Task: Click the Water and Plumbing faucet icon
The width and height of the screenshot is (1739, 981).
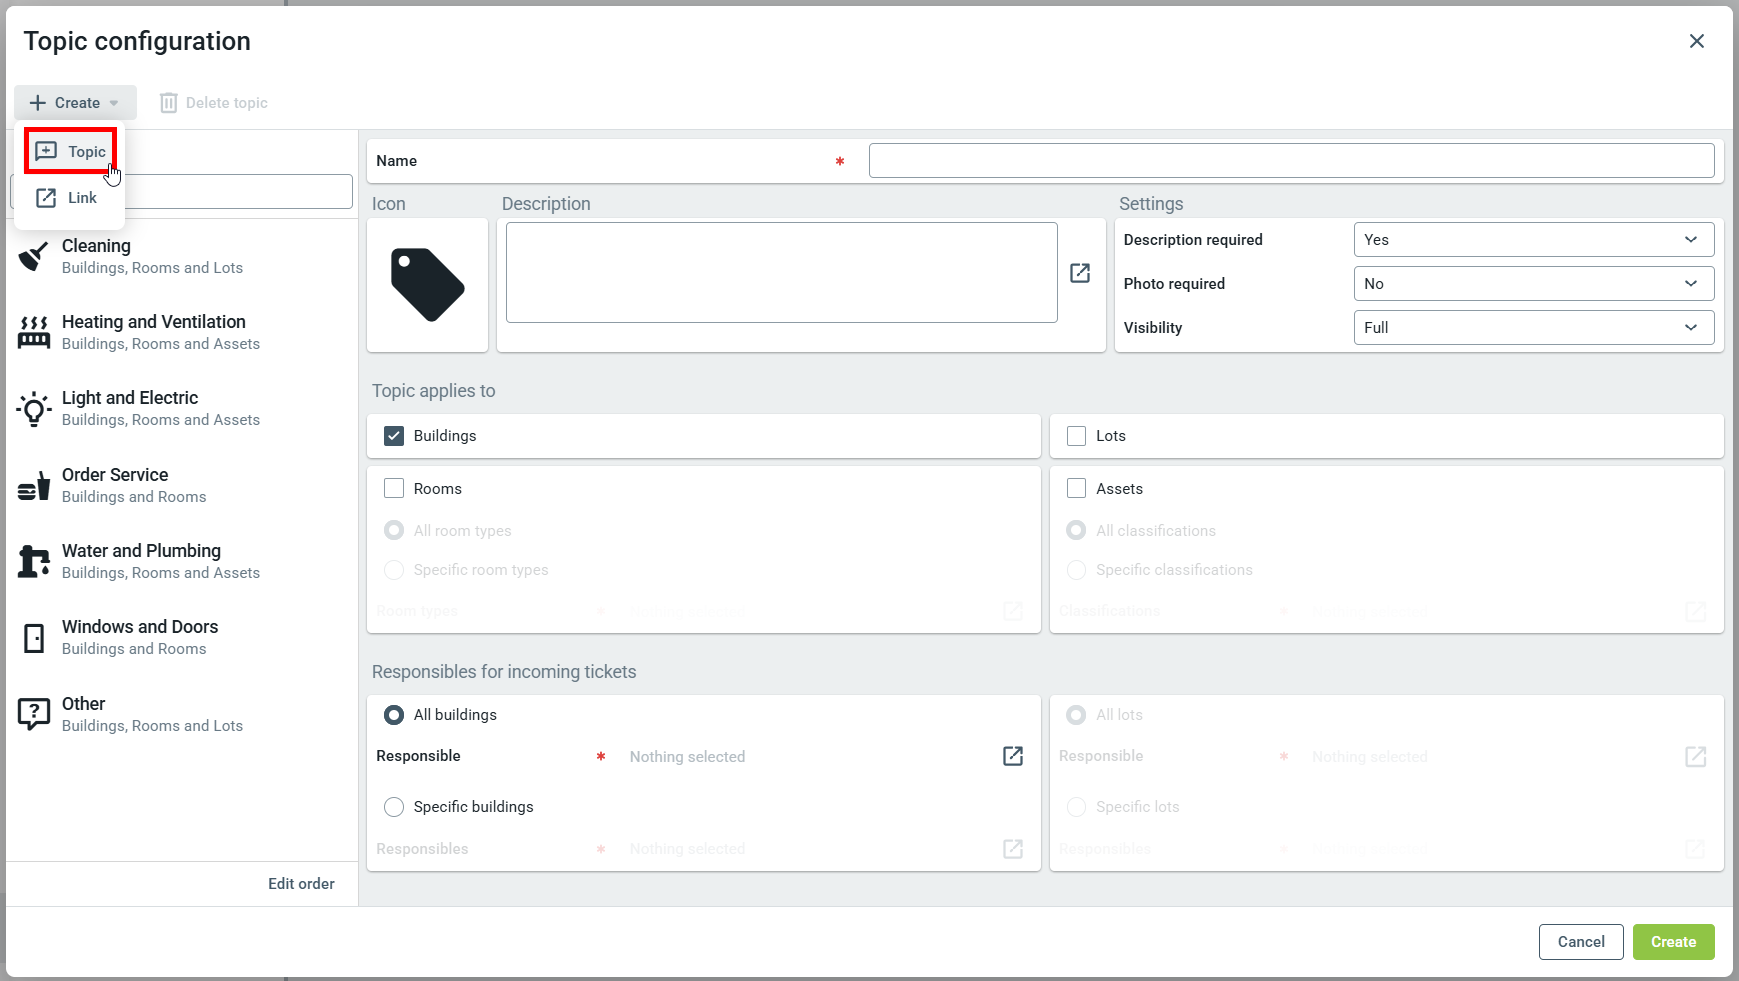Action: (34, 561)
